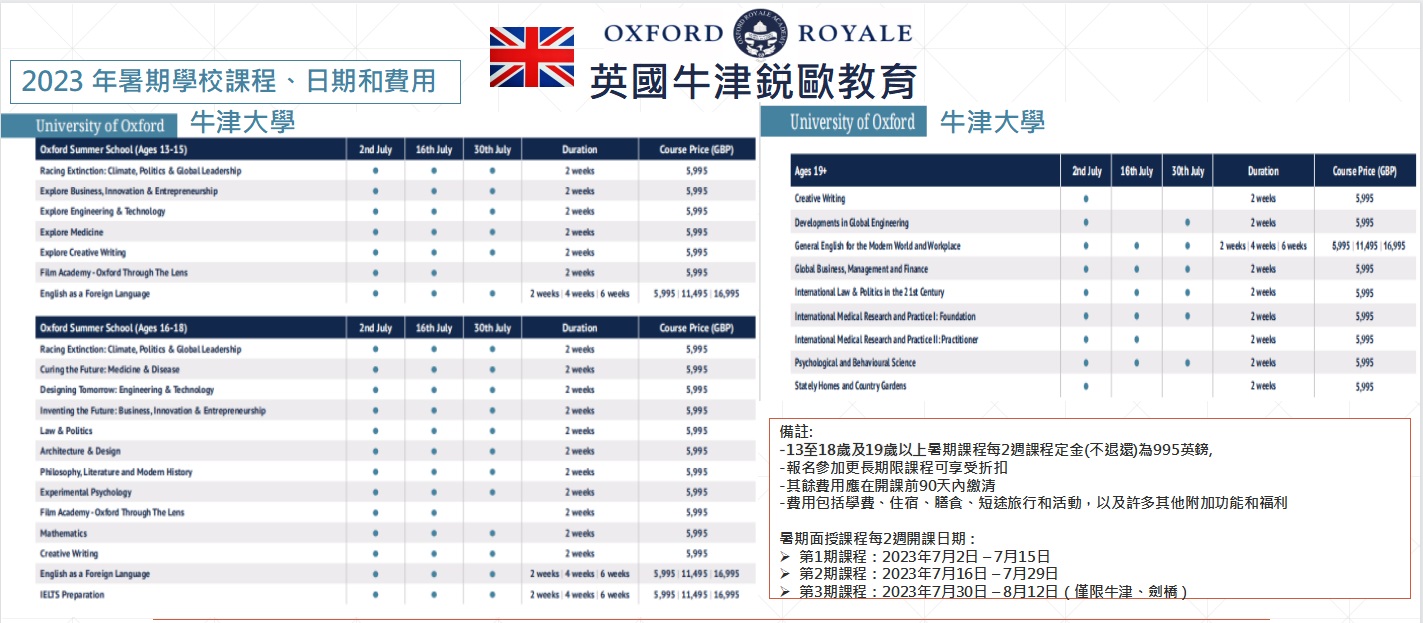Click the Oxford Royale Academy crest logo
Screen dimensions: 1423x623
click(x=759, y=33)
